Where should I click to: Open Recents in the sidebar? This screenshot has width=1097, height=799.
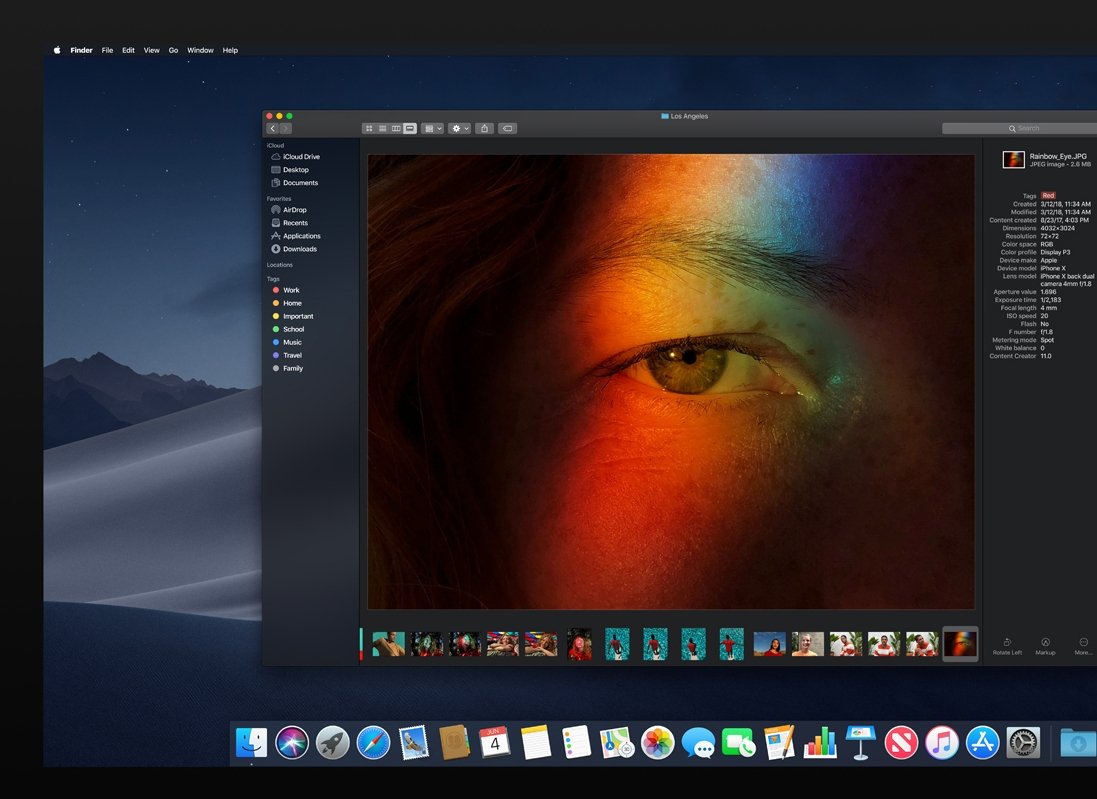click(x=290, y=222)
